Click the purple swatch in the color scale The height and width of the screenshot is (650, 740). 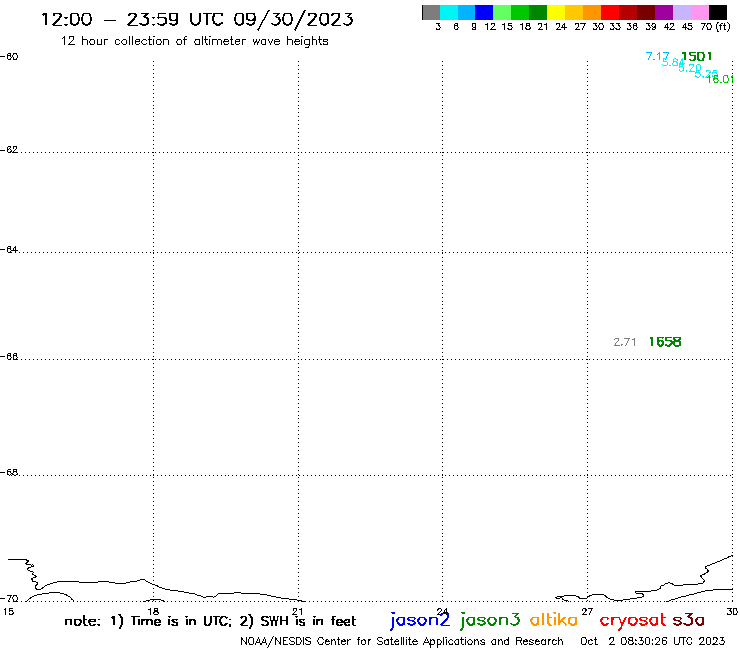click(664, 12)
